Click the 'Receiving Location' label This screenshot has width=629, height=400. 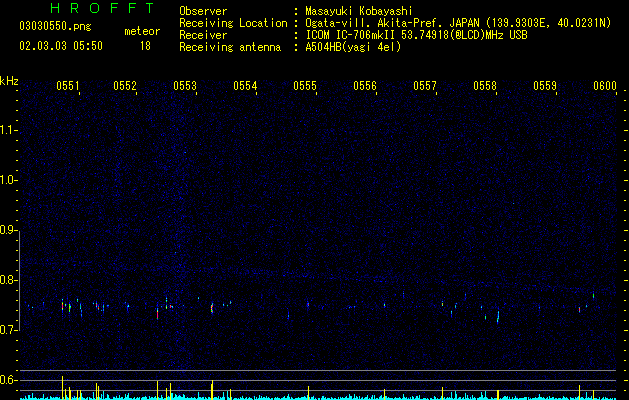click(233, 23)
